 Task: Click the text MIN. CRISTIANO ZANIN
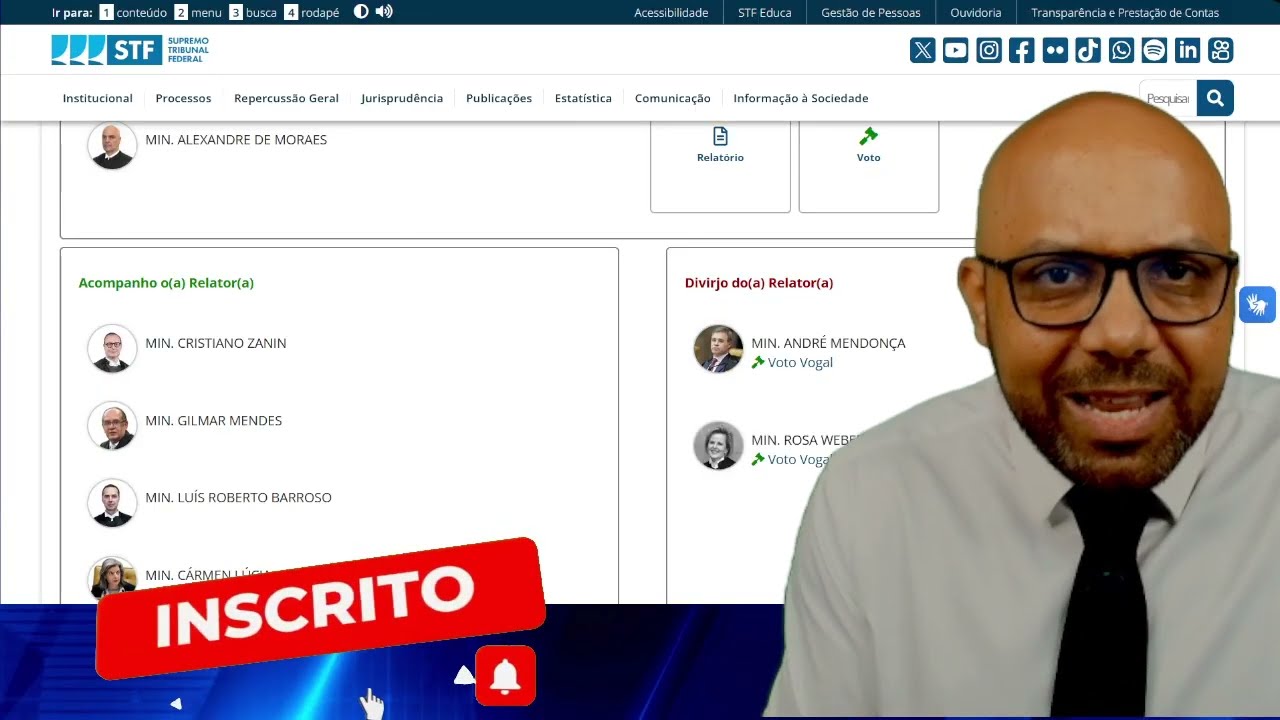(216, 343)
